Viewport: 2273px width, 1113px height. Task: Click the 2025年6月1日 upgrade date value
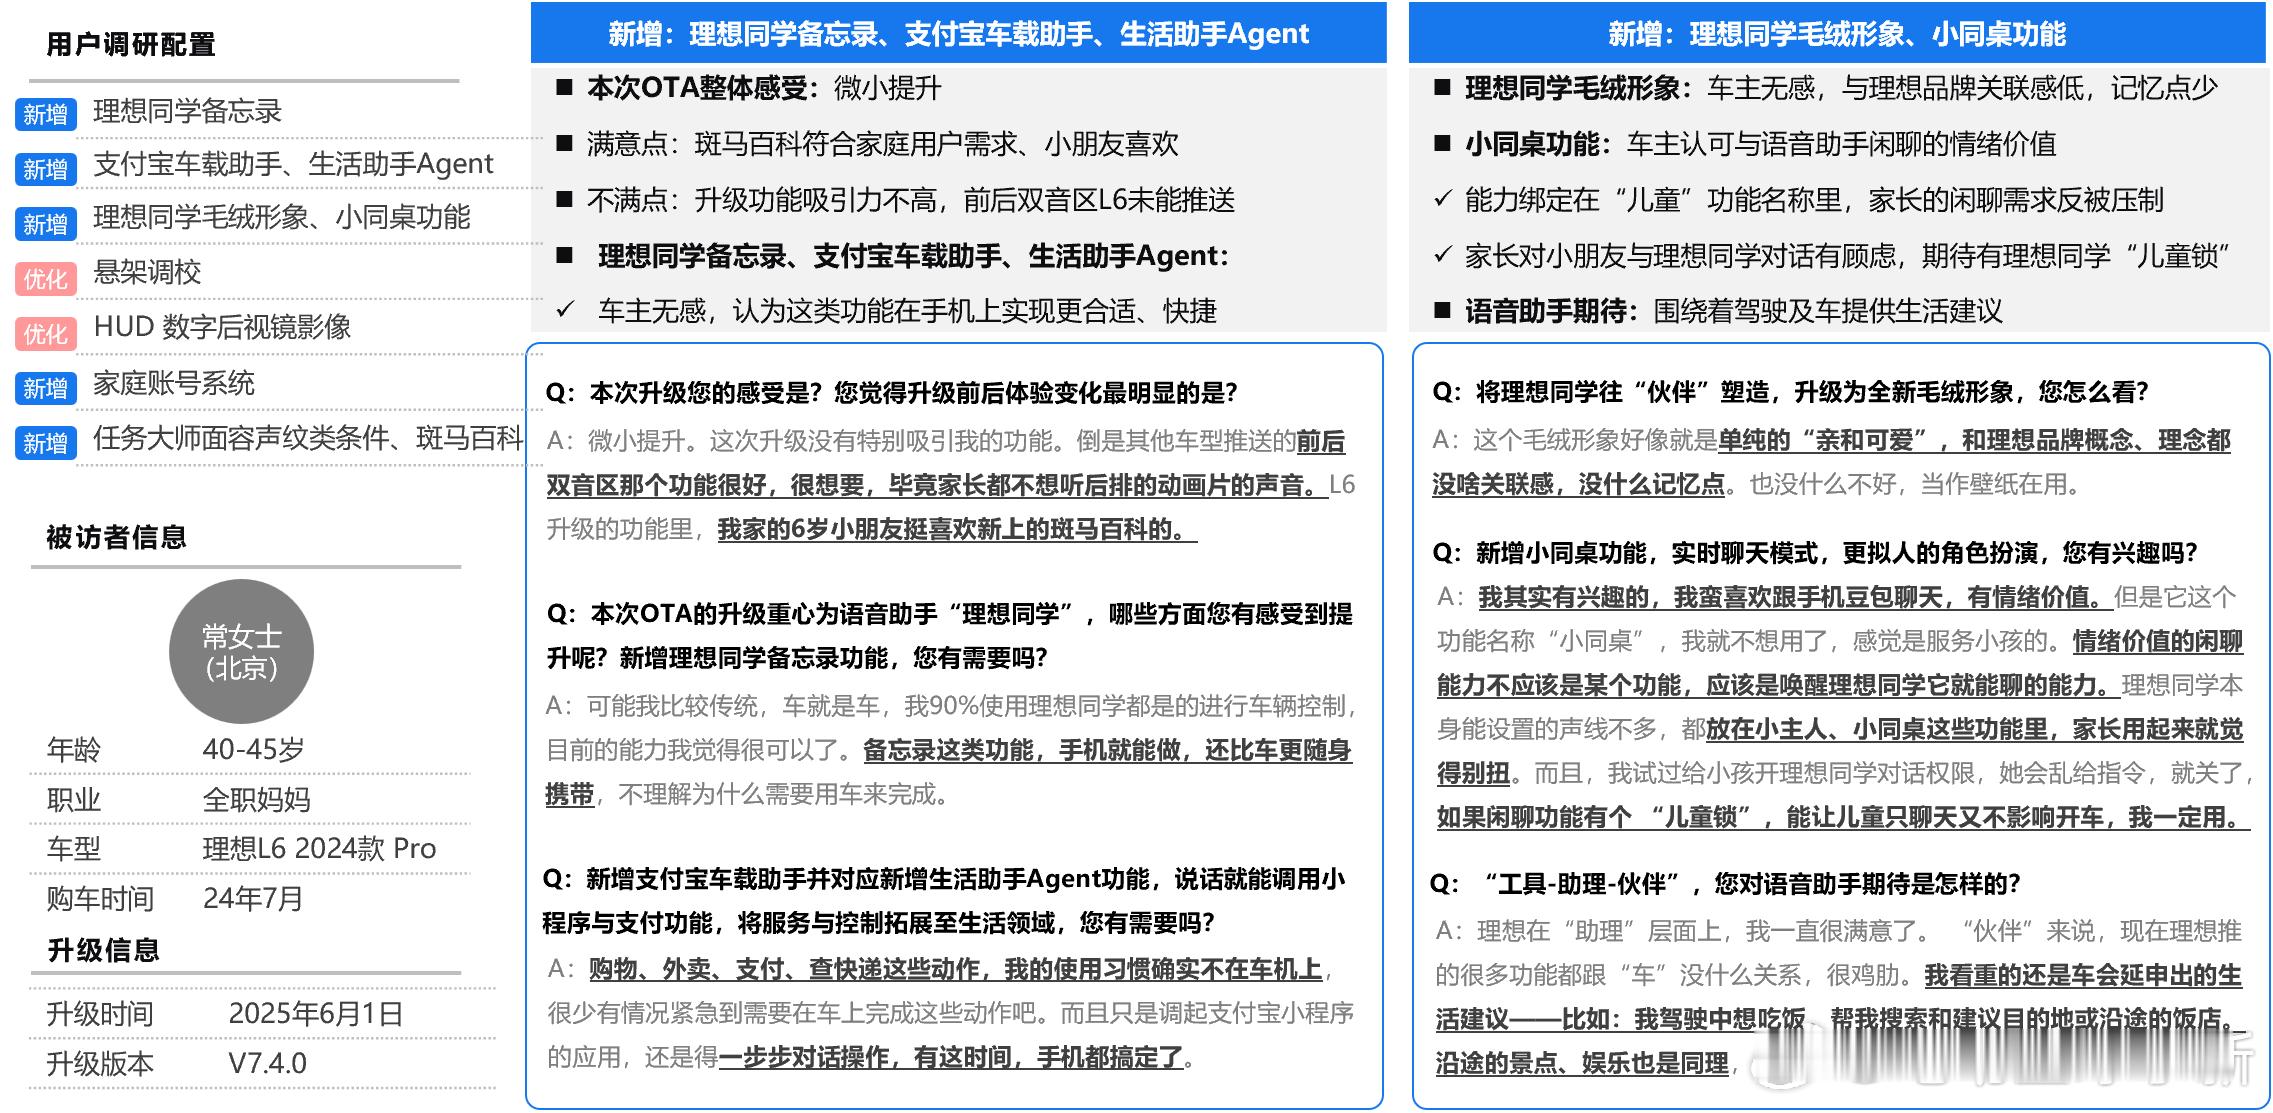(316, 1014)
